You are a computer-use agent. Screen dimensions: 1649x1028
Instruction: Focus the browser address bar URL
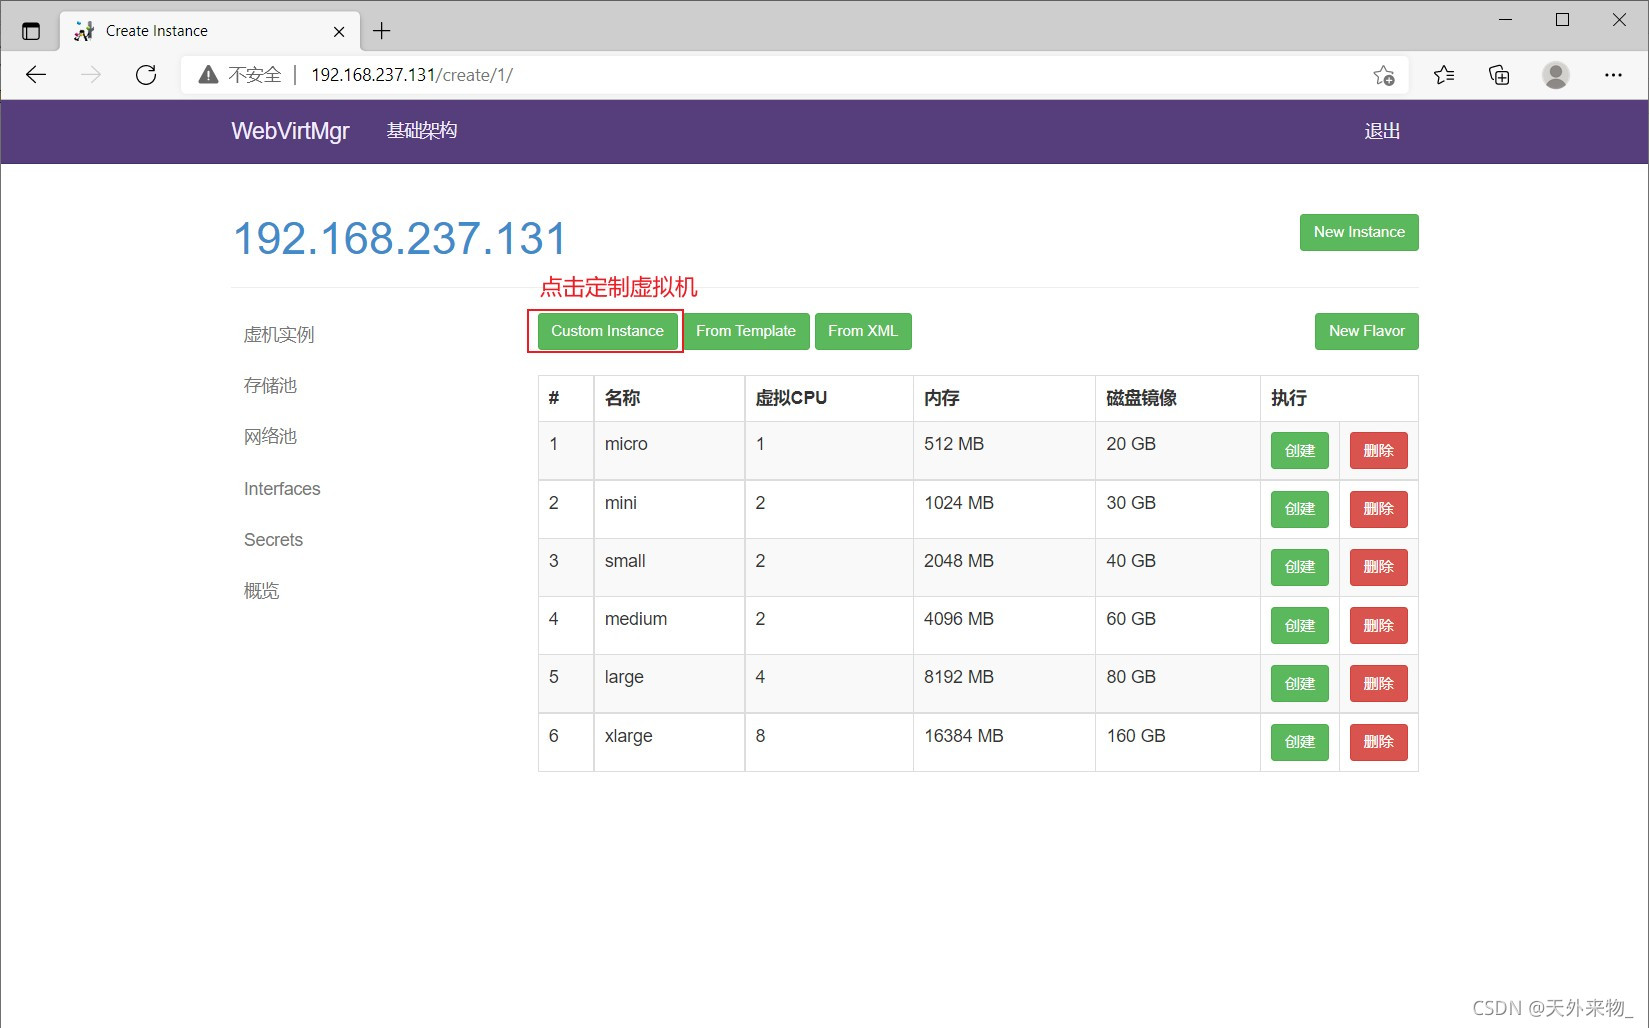(x=700, y=75)
